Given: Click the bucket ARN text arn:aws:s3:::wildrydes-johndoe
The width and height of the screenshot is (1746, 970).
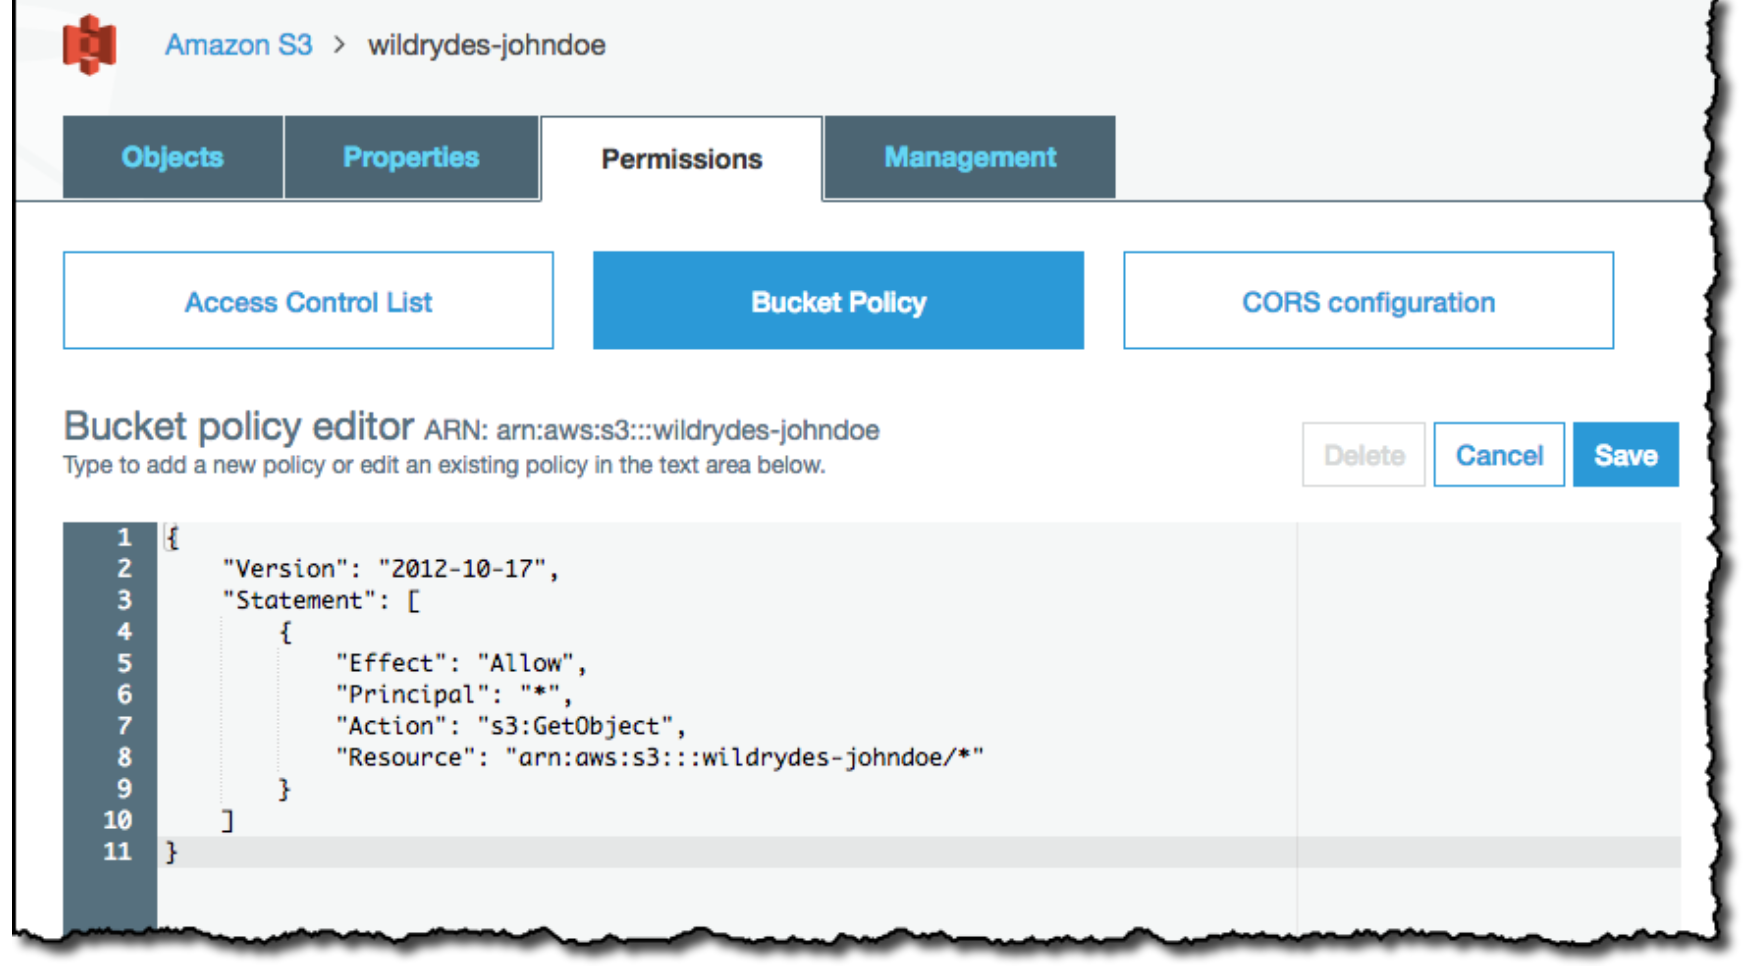Looking at the screenshot, I should click(688, 430).
